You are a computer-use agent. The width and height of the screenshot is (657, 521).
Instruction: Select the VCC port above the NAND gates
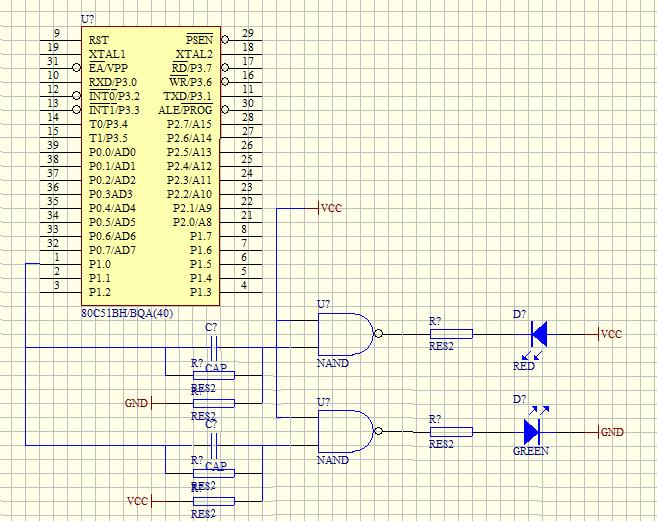330,208
